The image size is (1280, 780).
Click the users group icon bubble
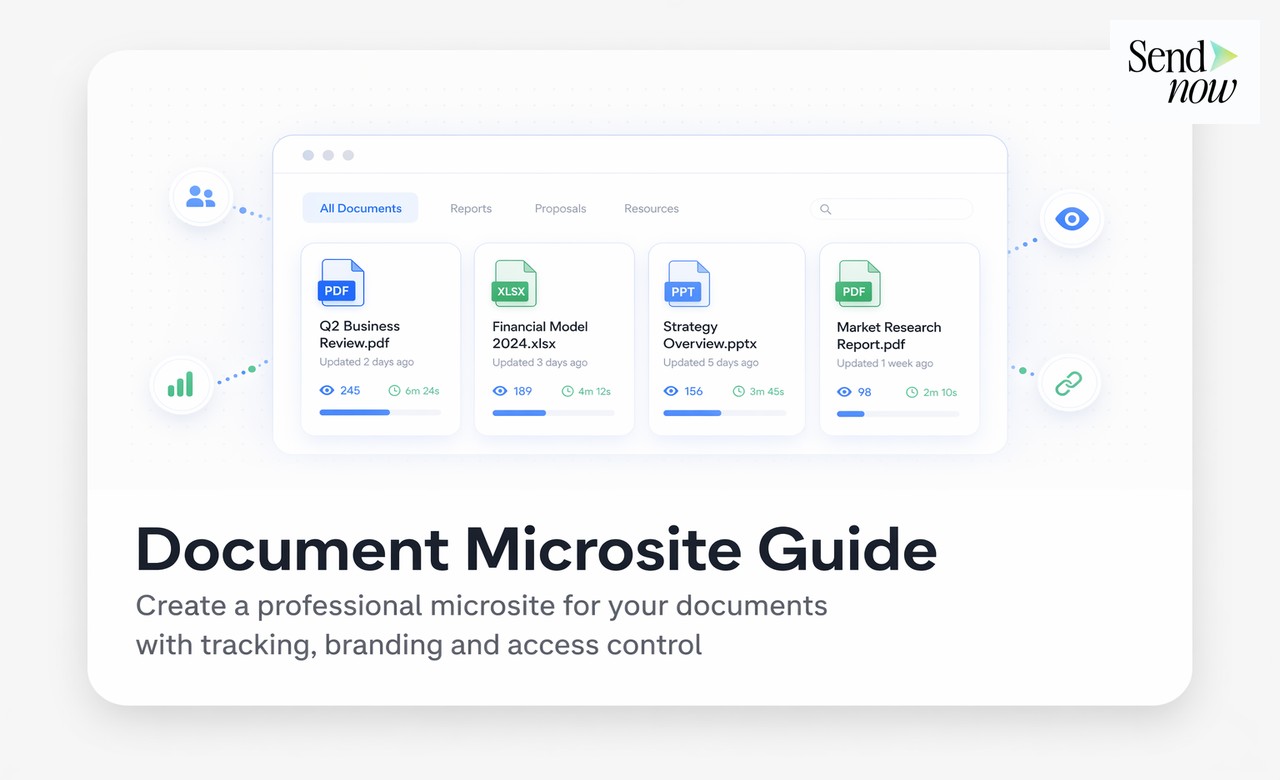pos(201,197)
